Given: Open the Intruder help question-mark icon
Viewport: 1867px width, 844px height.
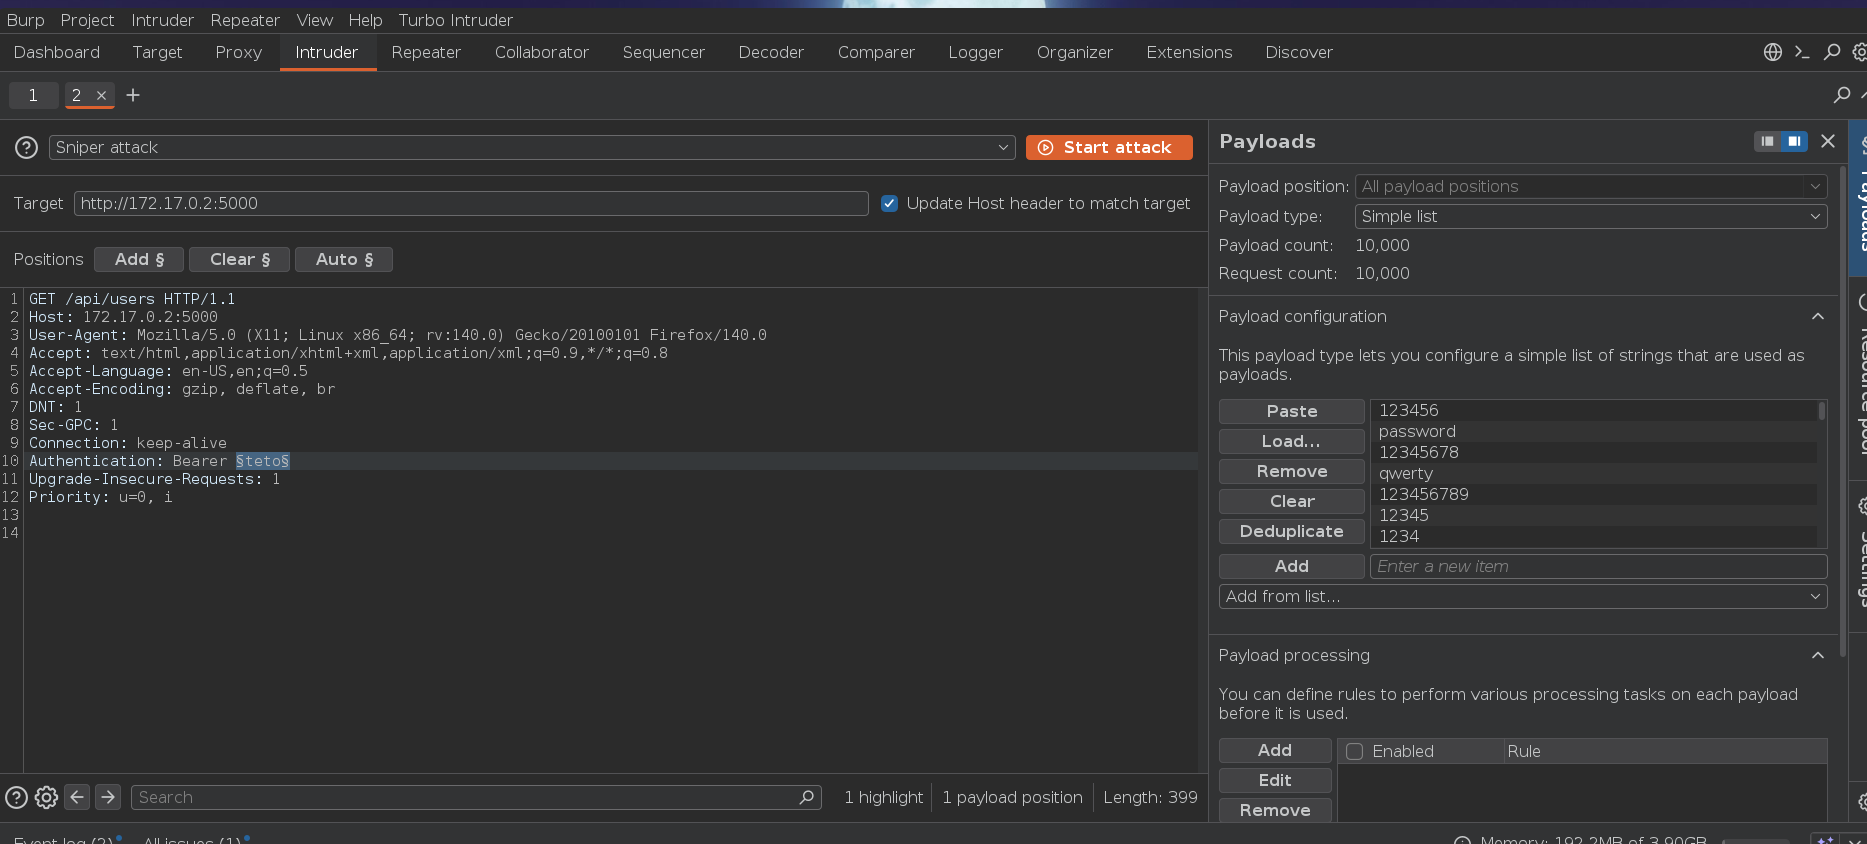Looking at the screenshot, I should tap(27, 147).
